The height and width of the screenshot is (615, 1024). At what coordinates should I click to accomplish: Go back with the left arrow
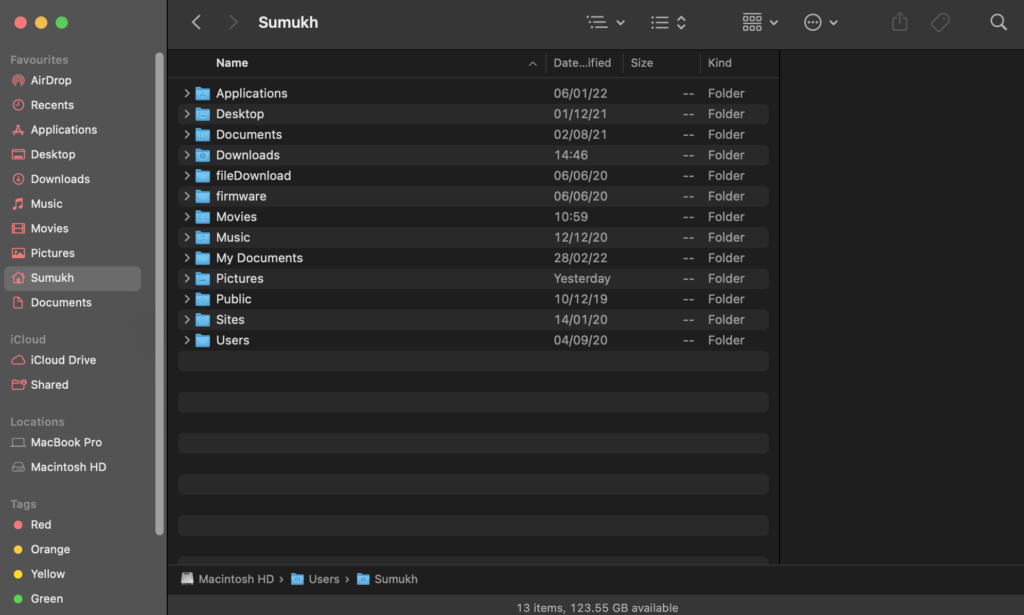[x=196, y=22]
